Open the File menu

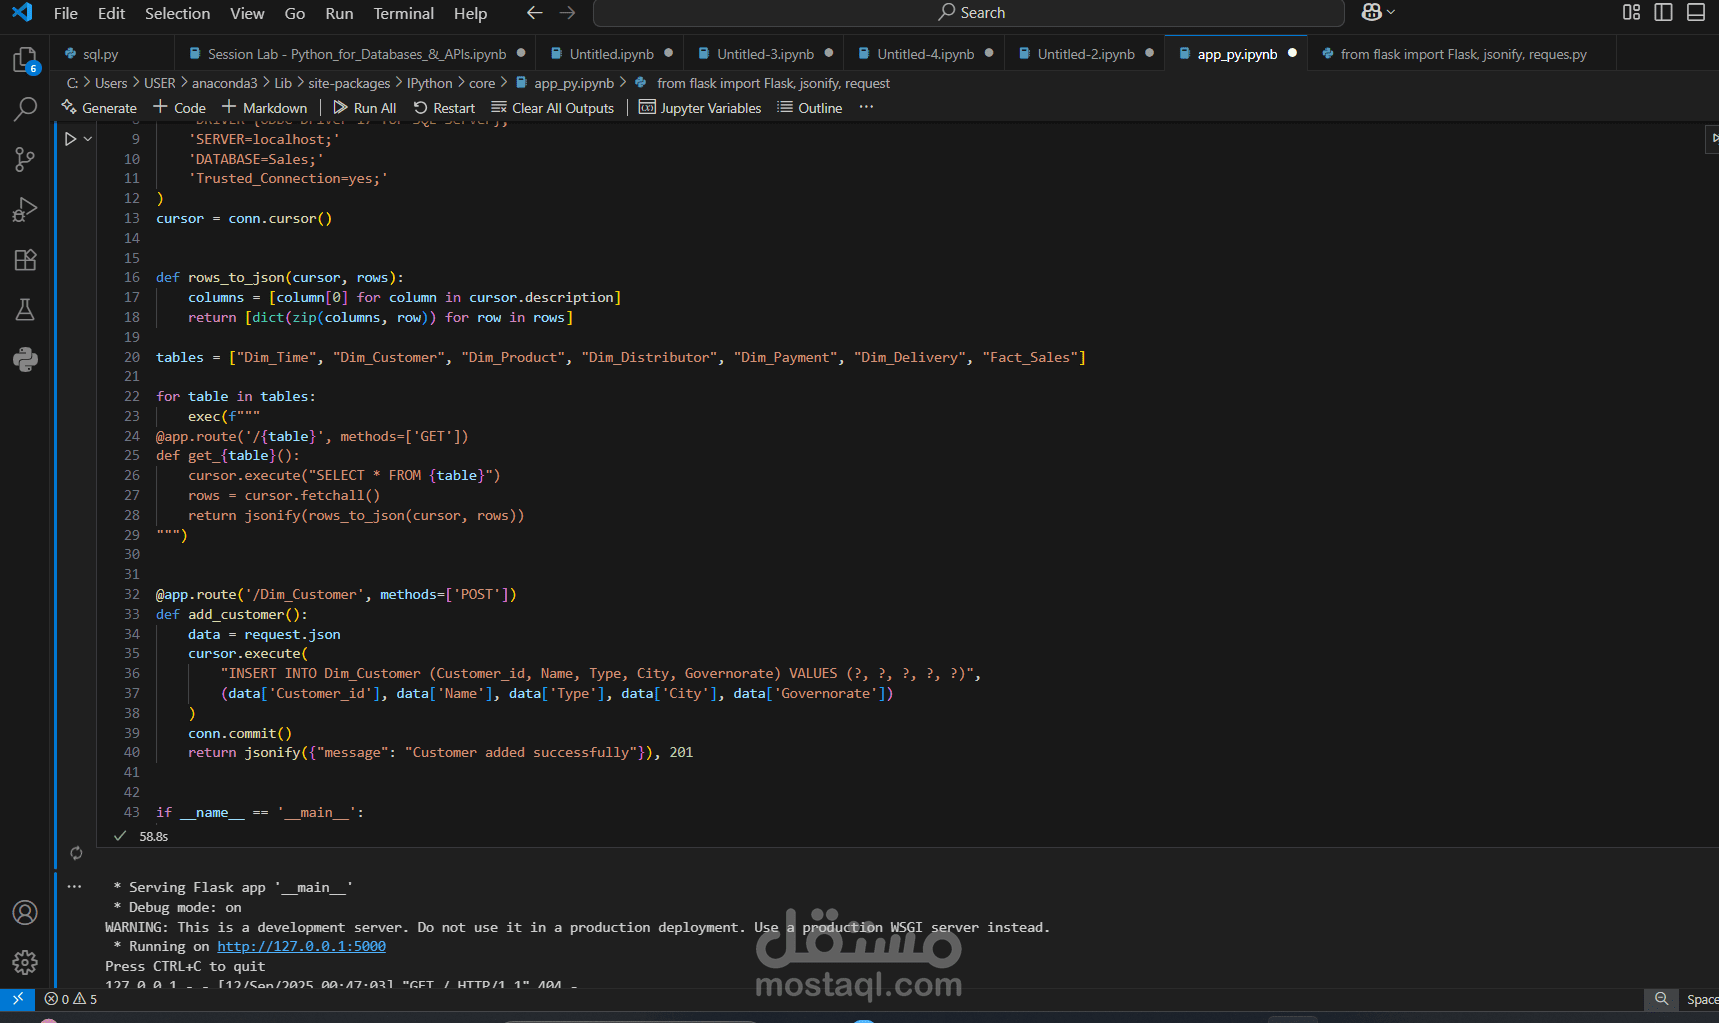65,13
